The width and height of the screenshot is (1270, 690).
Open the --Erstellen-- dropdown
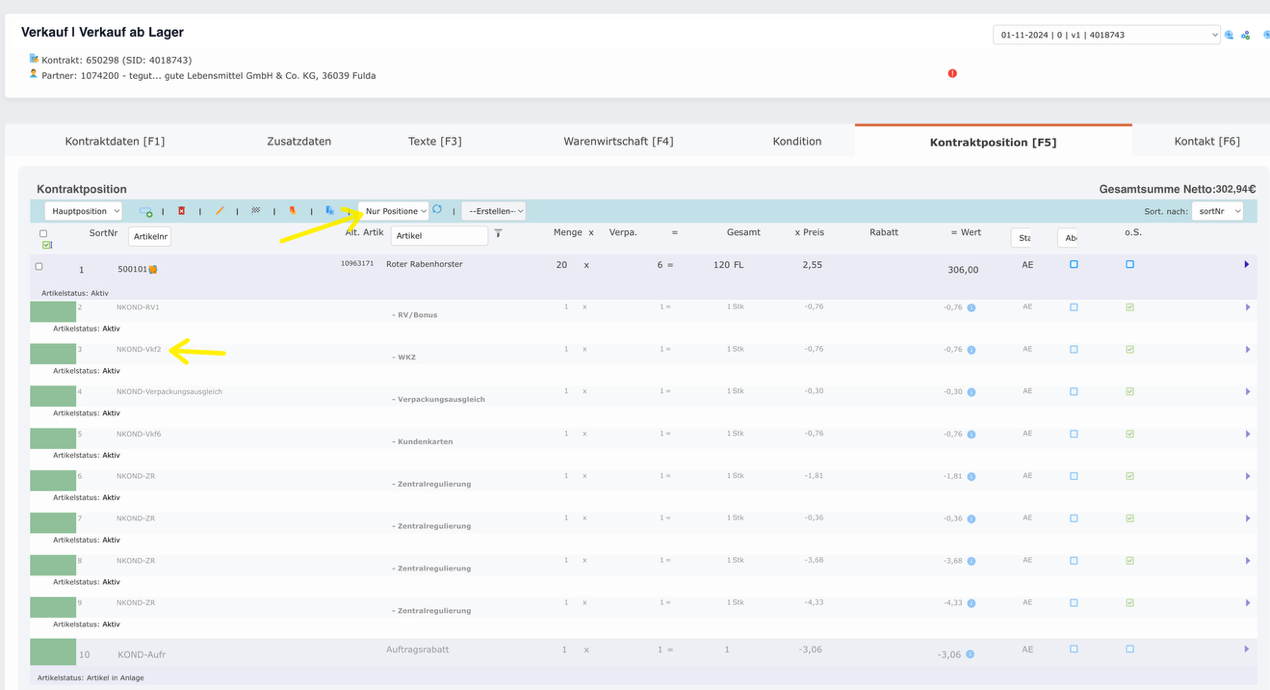[x=493, y=211]
